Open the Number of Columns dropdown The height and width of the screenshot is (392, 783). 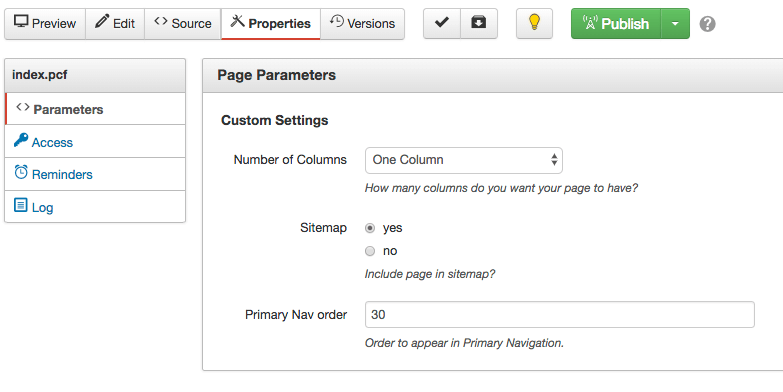point(464,160)
